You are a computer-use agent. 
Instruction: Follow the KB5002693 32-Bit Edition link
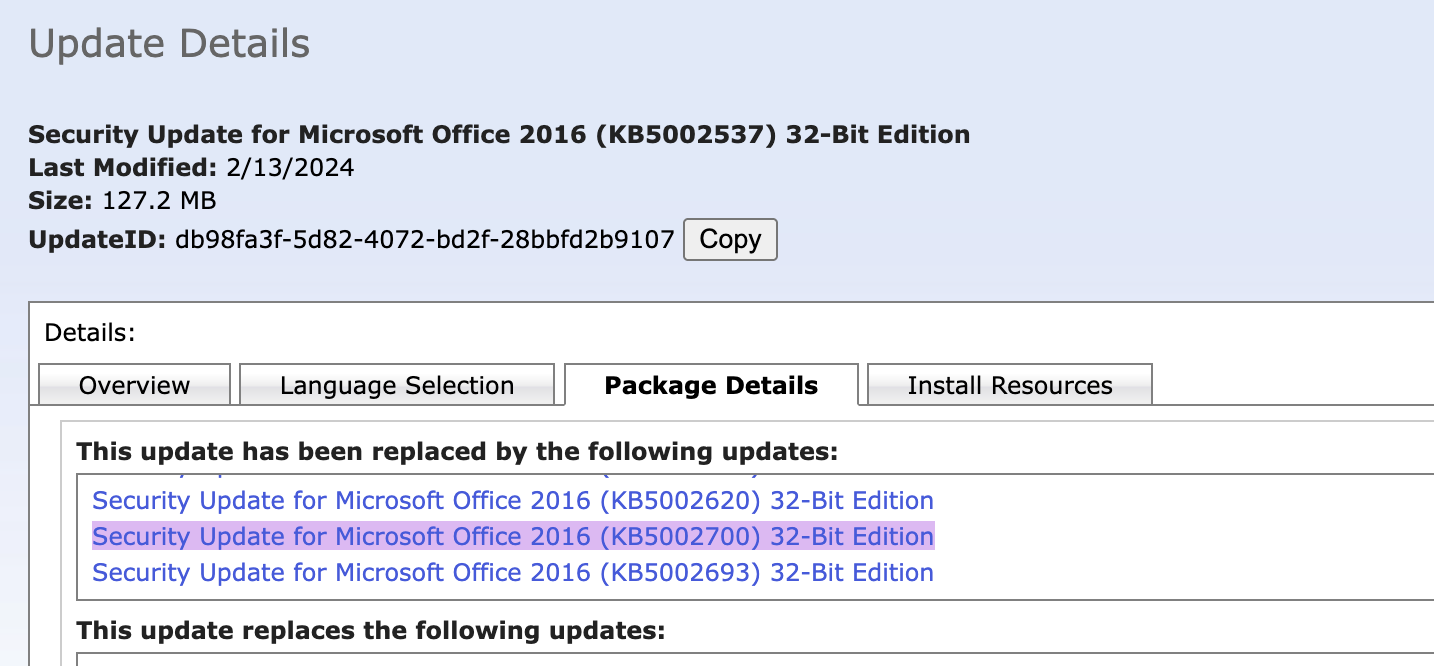(x=513, y=572)
